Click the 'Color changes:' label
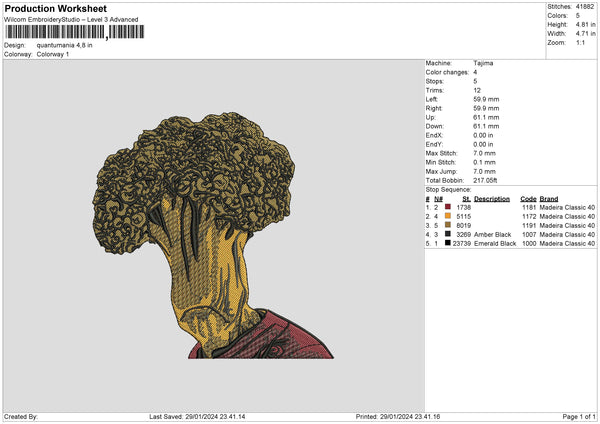Image resolution: width=600 pixels, height=424 pixels. click(x=447, y=72)
